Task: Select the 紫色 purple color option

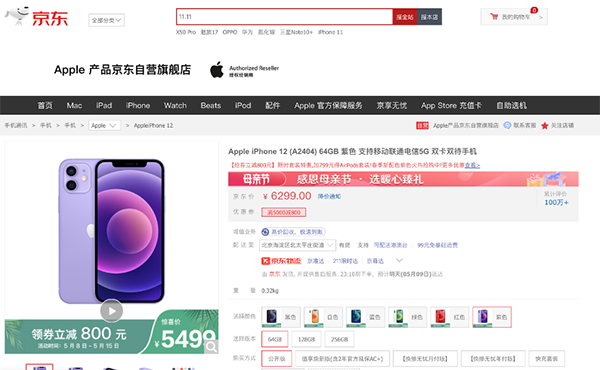Action: [x=492, y=317]
